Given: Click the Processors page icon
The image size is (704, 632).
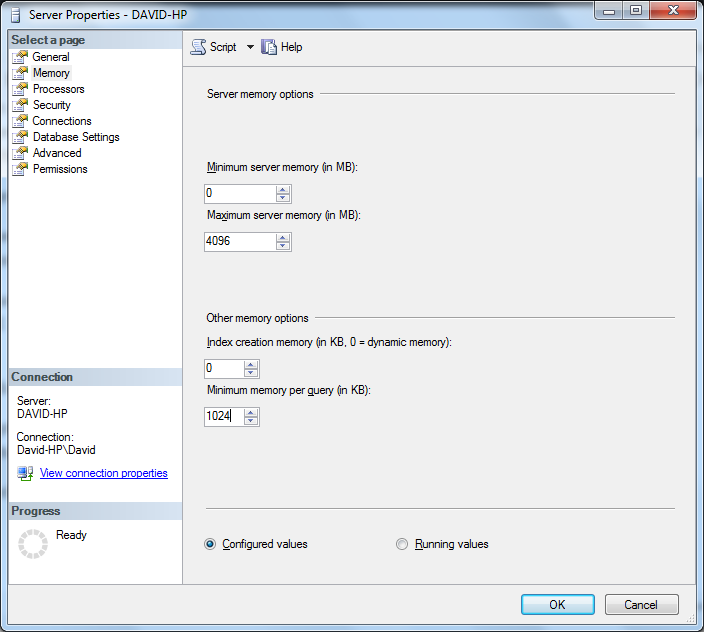Looking at the screenshot, I should click(x=19, y=89).
